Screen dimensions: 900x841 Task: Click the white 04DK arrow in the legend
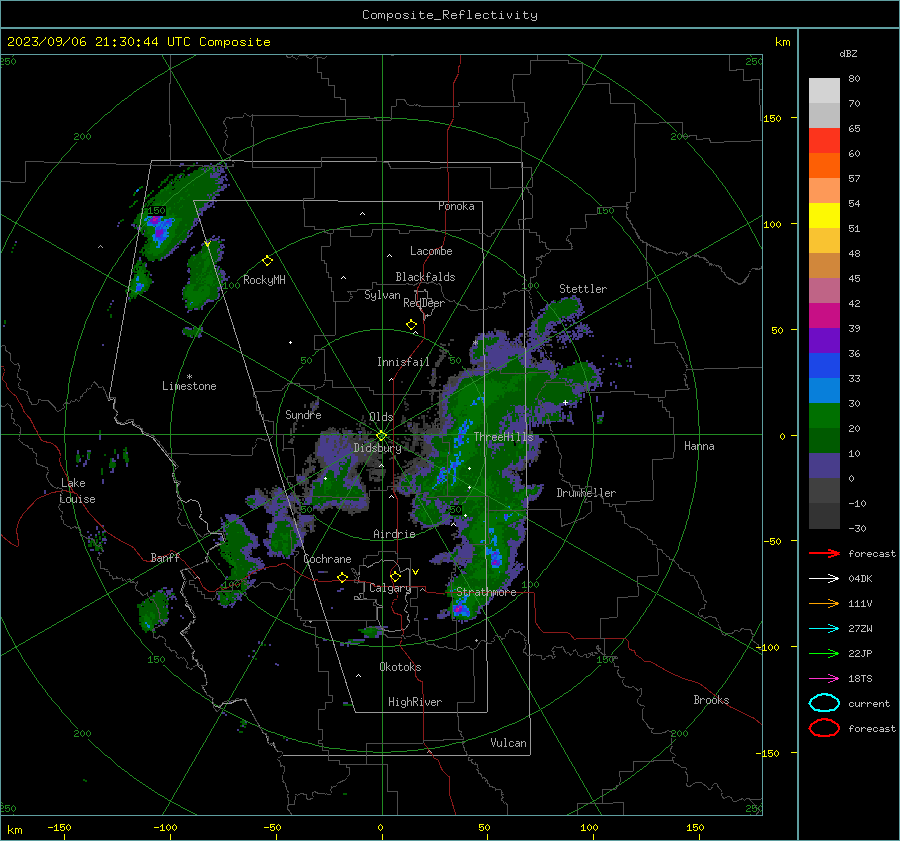(x=824, y=579)
